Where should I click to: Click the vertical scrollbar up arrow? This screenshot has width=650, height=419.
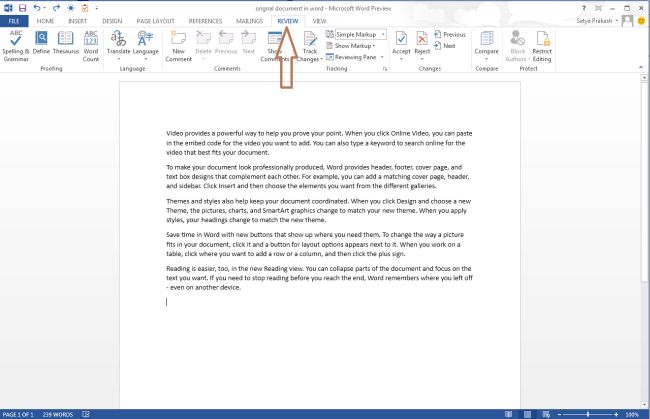[644, 77]
